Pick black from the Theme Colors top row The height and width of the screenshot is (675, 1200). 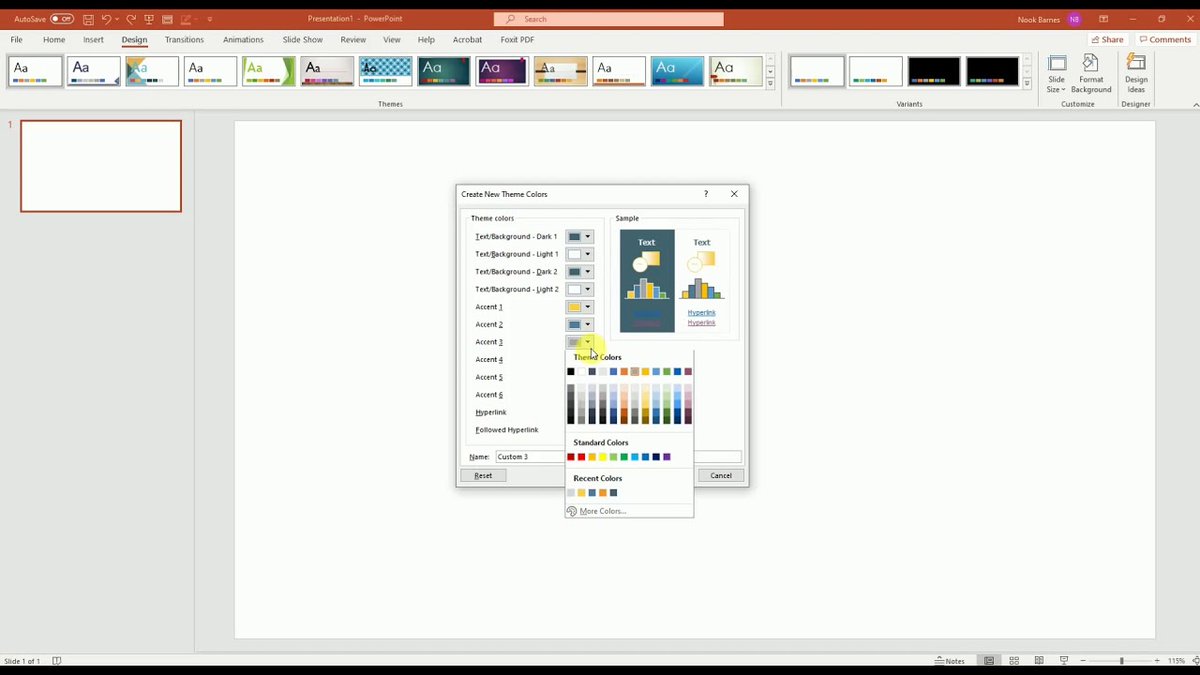pyautogui.click(x=571, y=372)
